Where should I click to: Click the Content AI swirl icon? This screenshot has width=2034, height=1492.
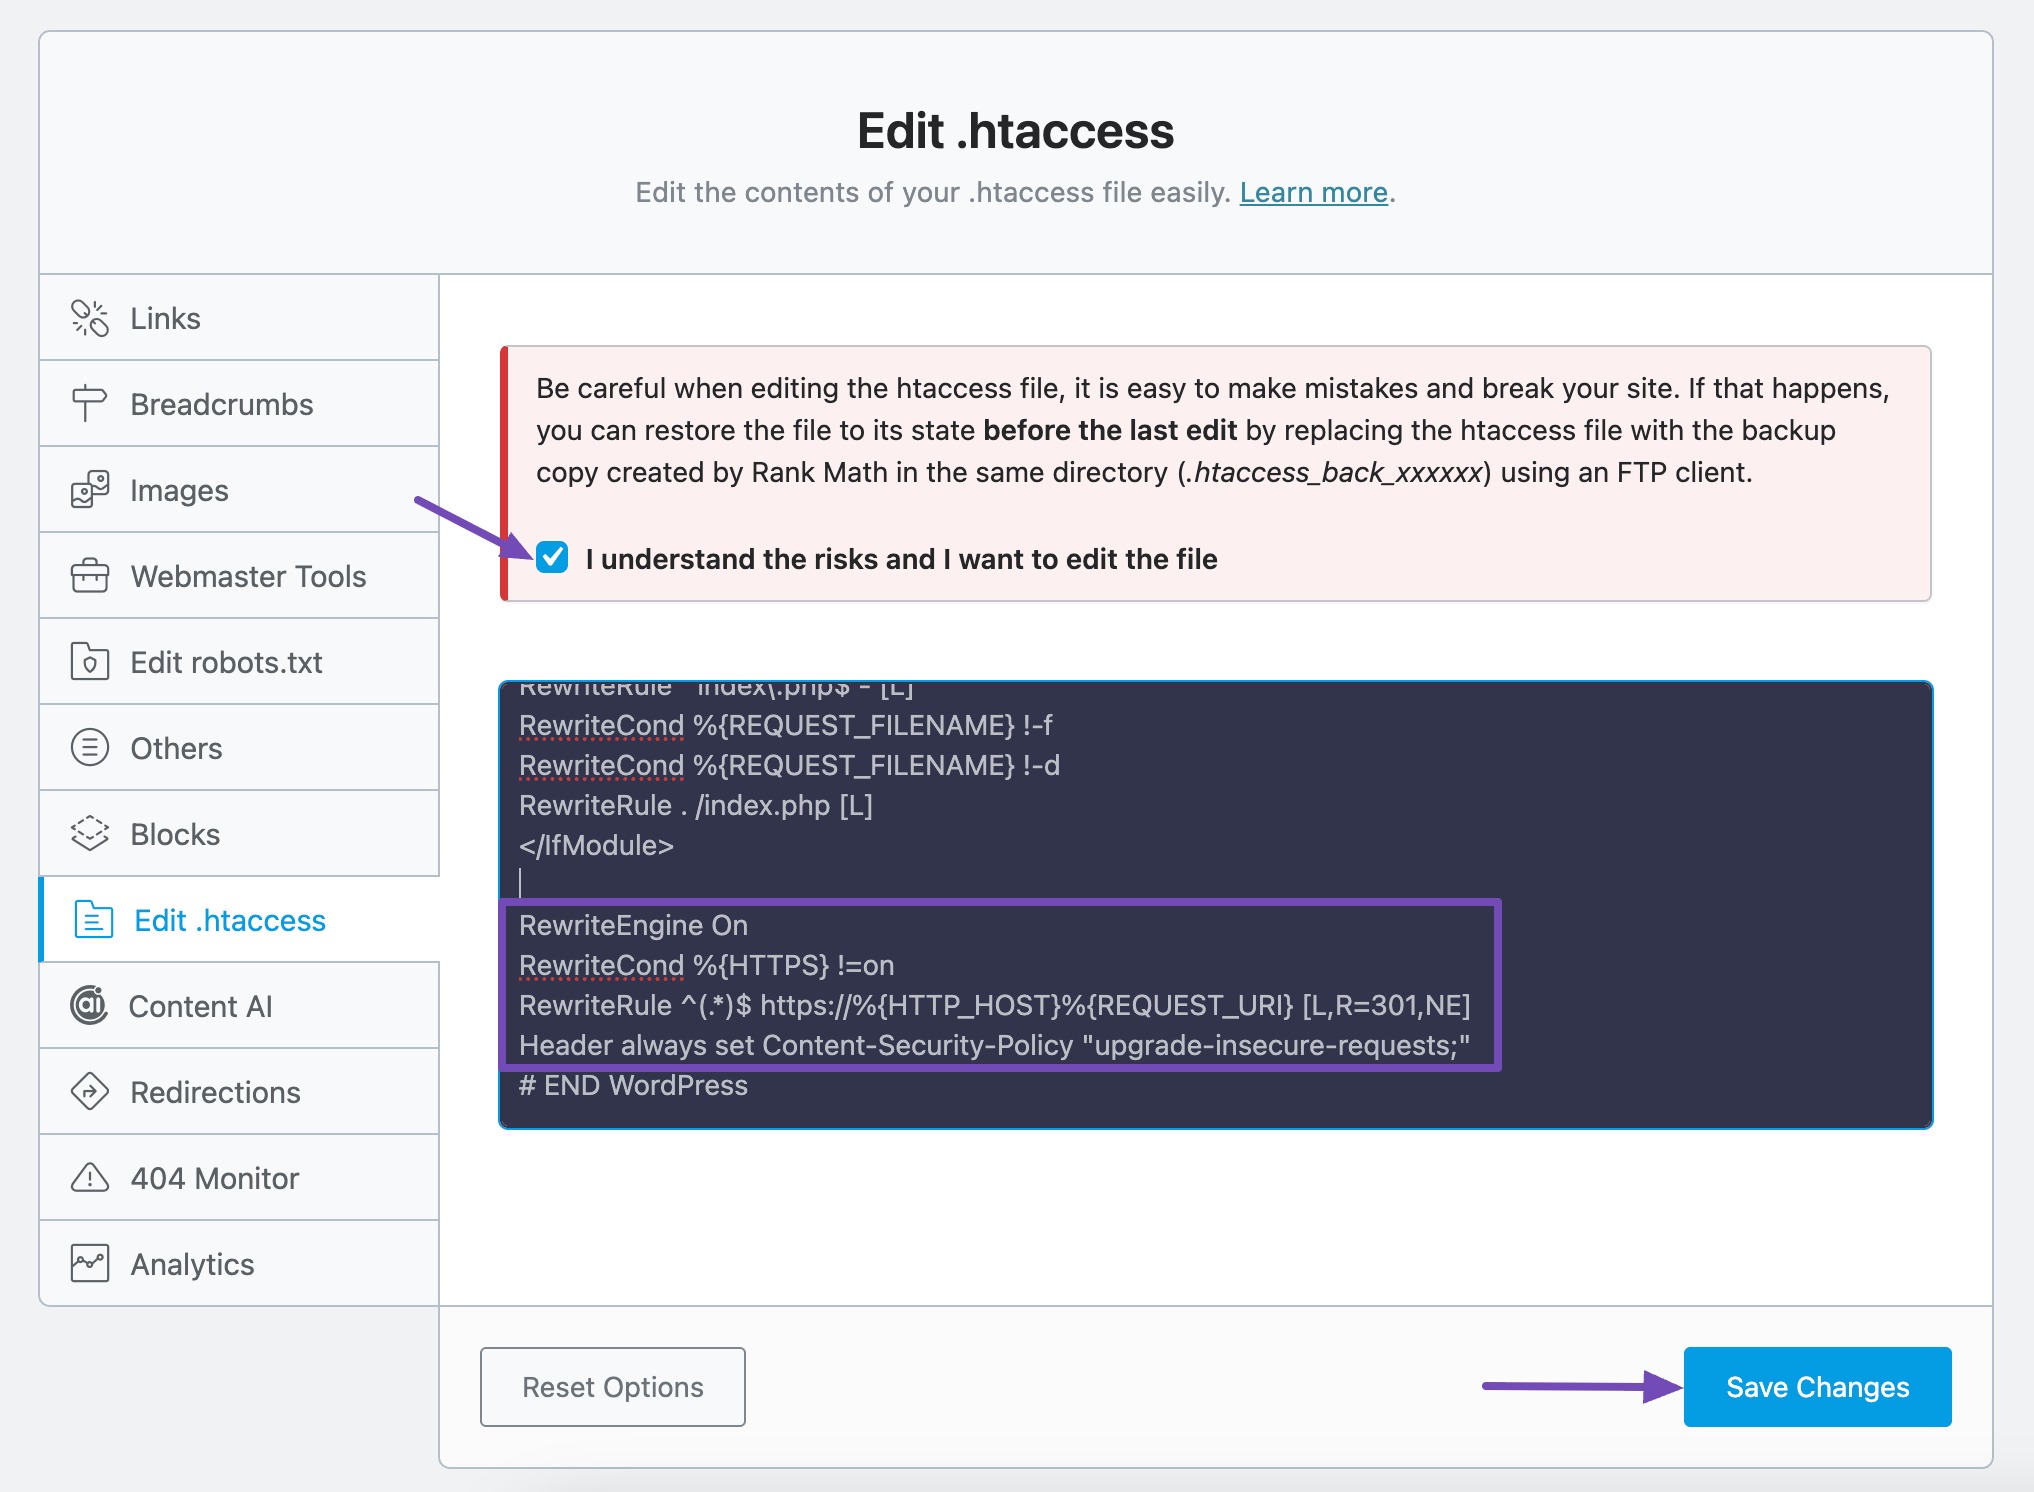[x=89, y=1005]
